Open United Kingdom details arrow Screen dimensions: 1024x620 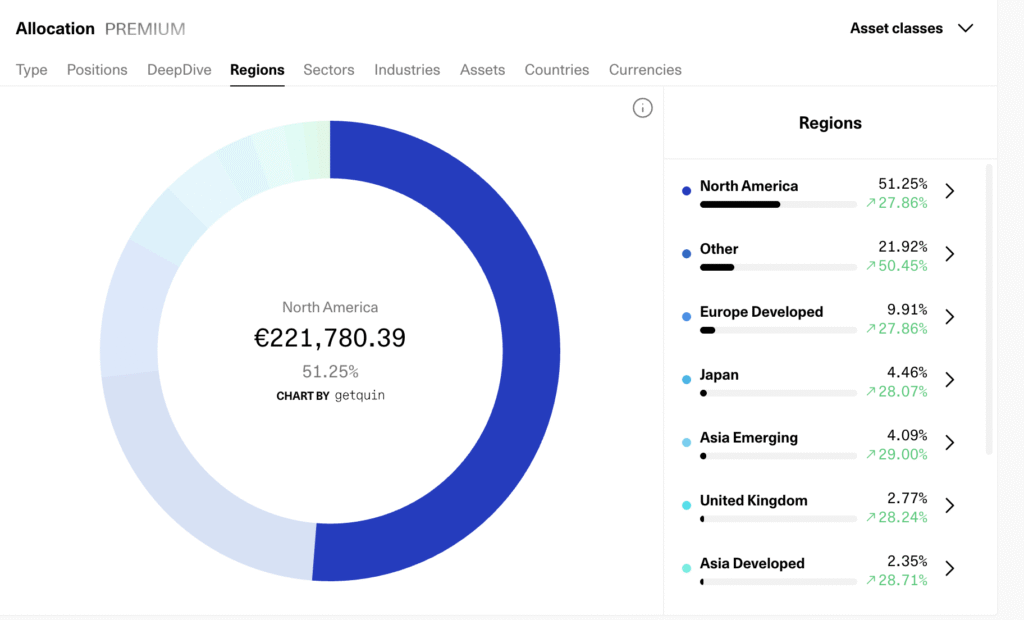tap(950, 506)
